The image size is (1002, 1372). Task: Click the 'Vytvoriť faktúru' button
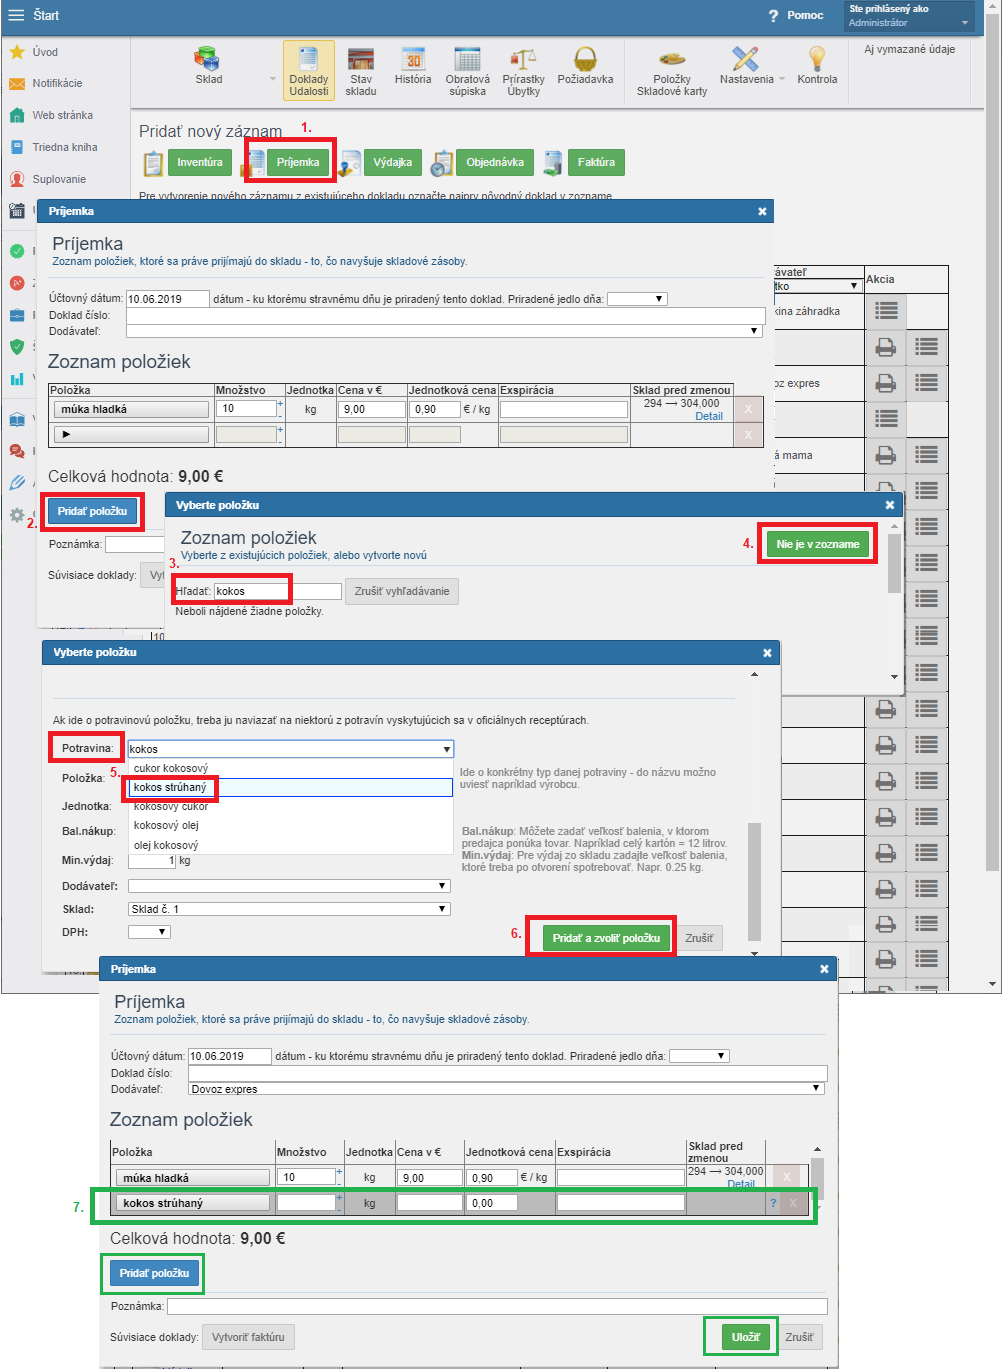[x=248, y=1337]
